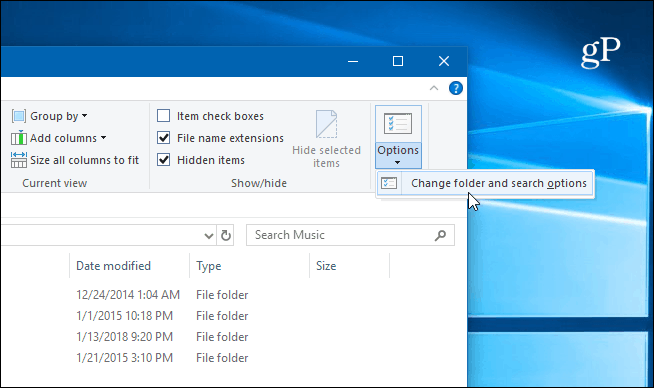Expand the Options dropdown arrow
The image size is (654, 388).
(398, 162)
